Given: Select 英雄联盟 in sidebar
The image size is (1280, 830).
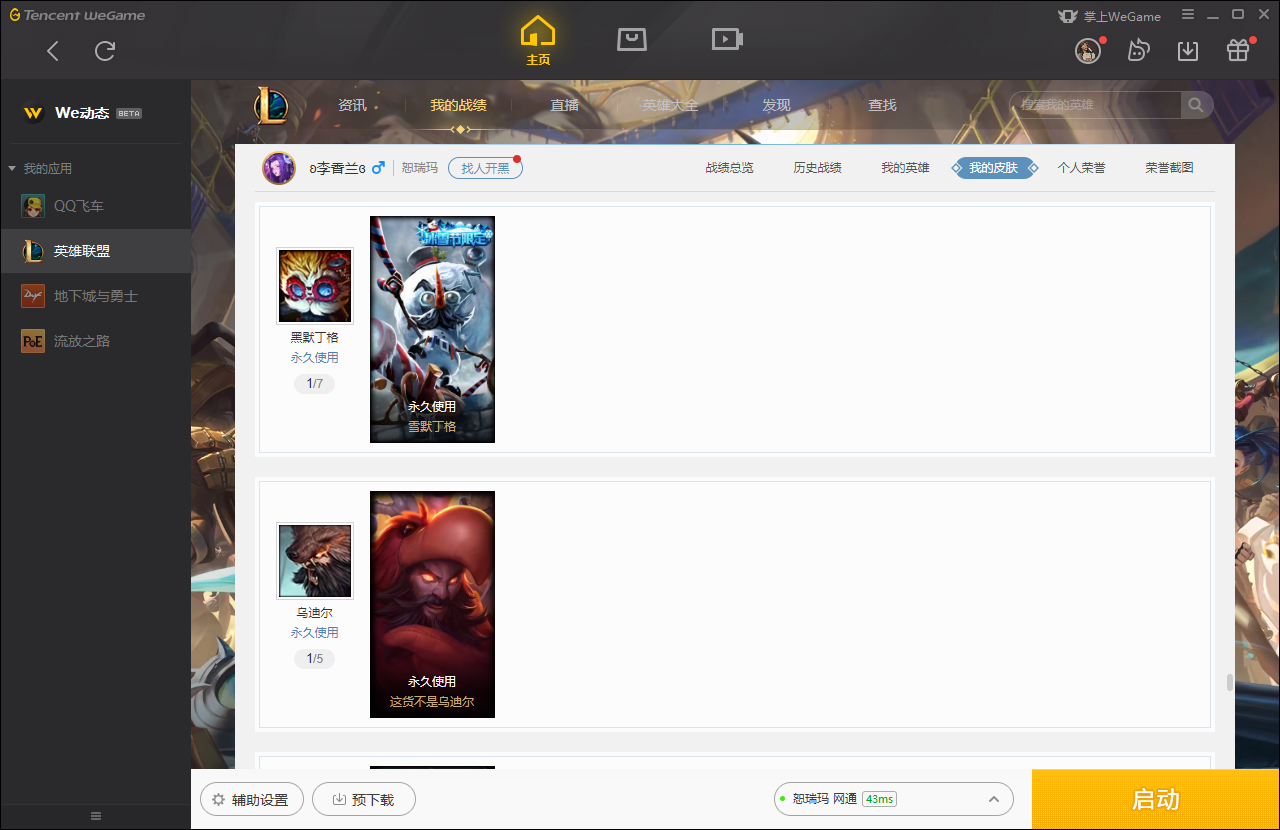Looking at the screenshot, I should pyautogui.click(x=95, y=251).
